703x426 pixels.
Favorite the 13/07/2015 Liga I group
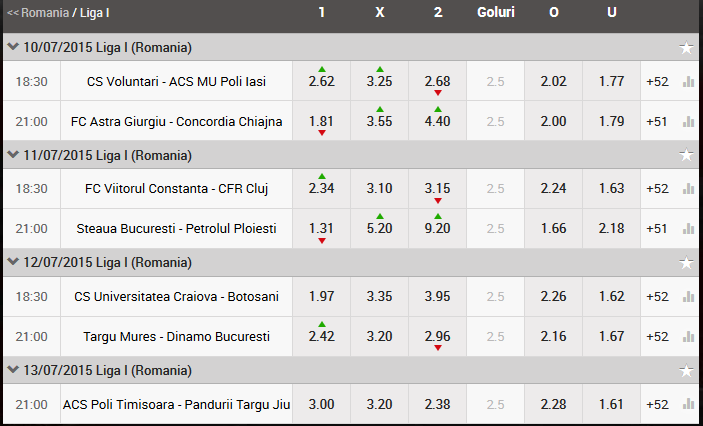pyautogui.click(x=686, y=371)
